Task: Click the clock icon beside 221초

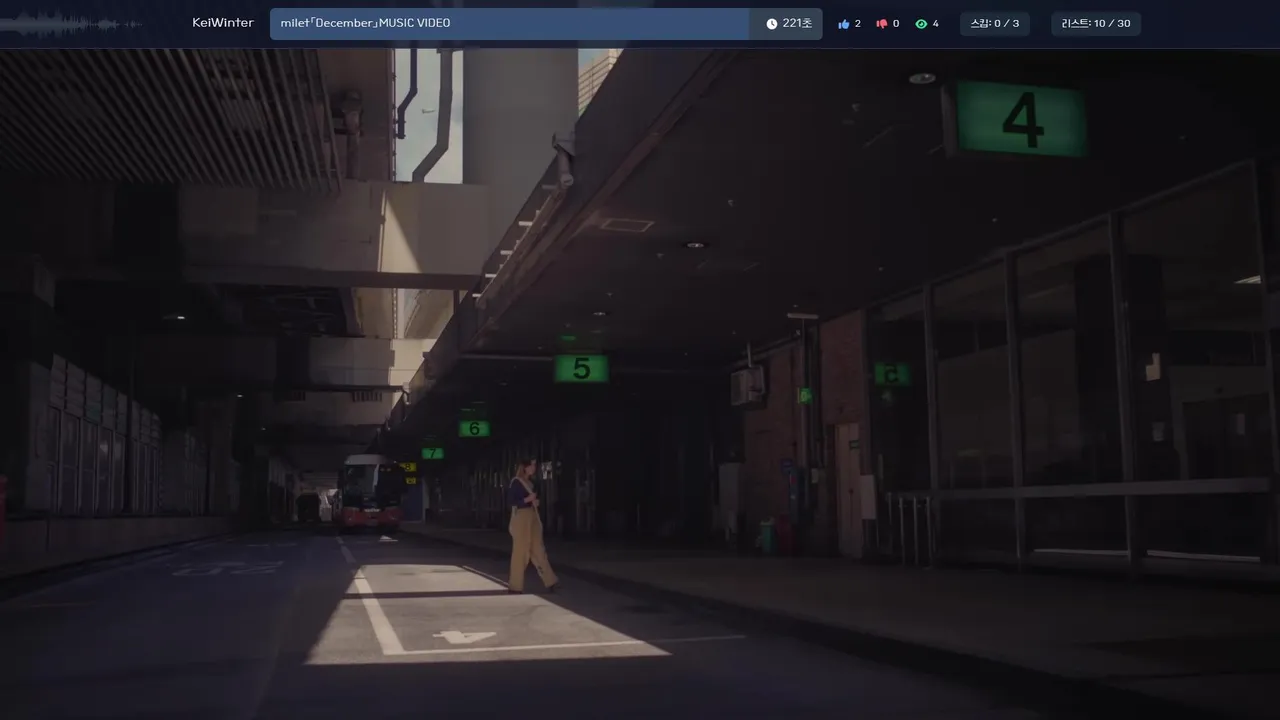Action: (772, 24)
